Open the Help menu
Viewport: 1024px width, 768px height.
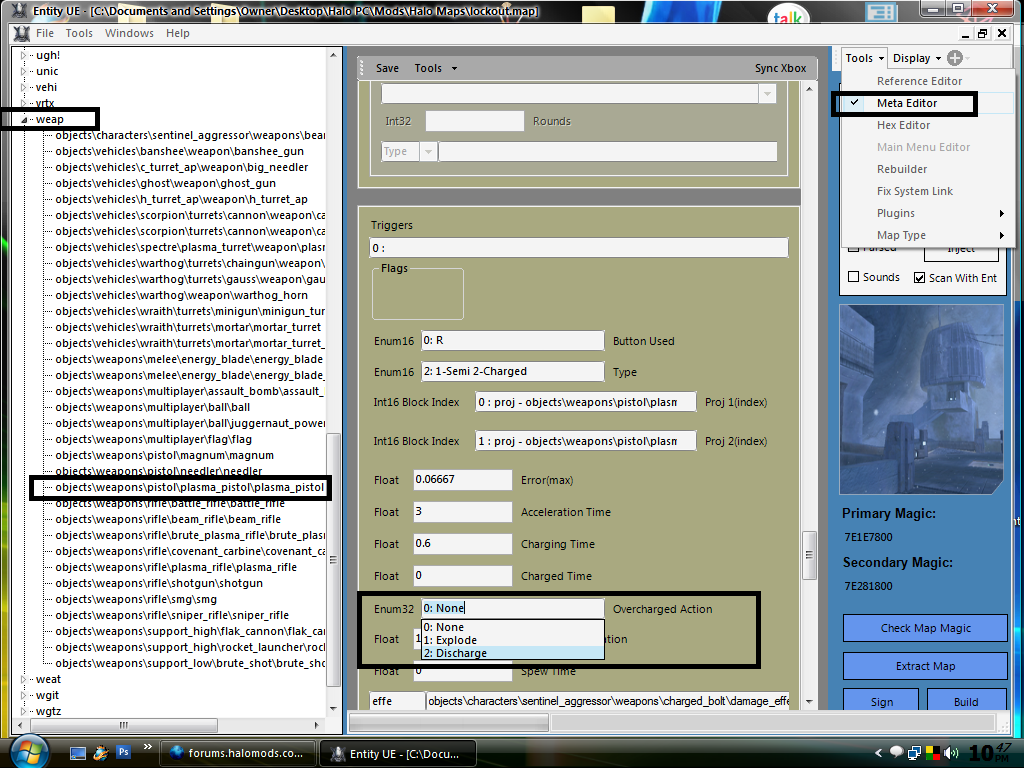point(178,33)
